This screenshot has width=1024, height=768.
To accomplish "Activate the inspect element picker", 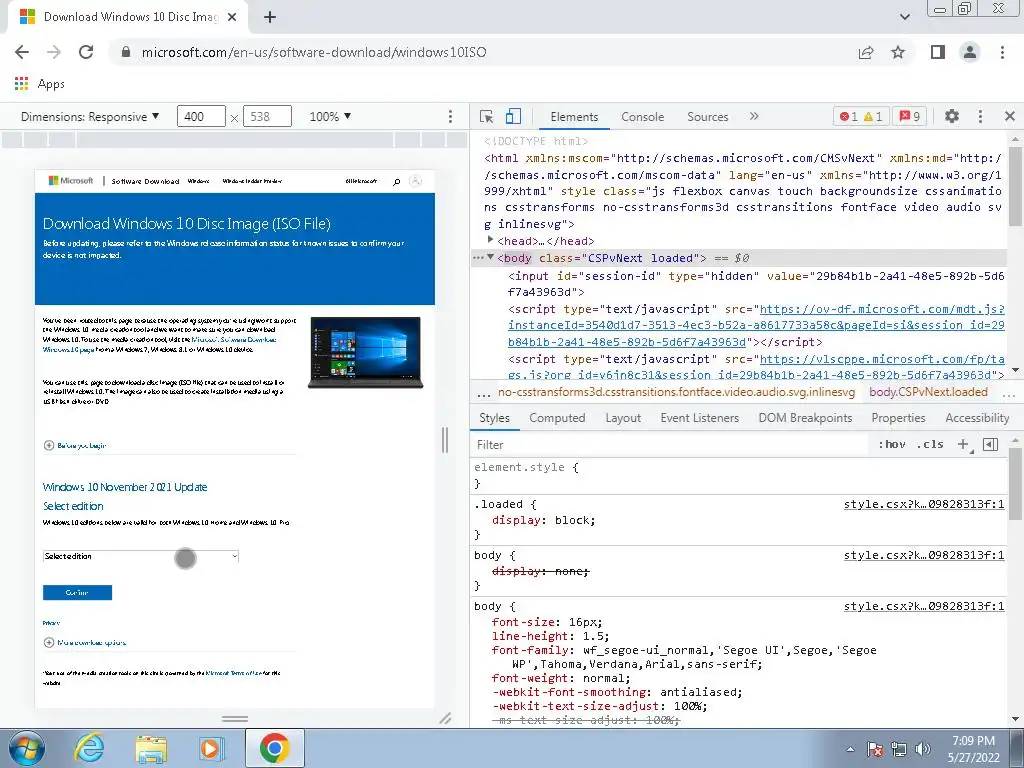I will click(x=487, y=116).
